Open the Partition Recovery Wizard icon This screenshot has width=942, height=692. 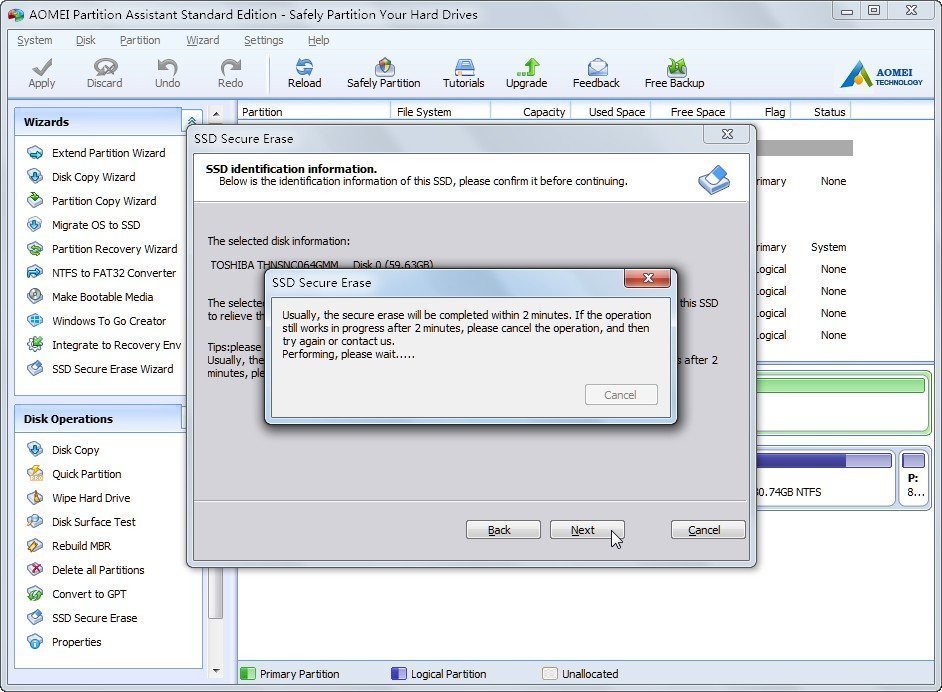[35, 249]
